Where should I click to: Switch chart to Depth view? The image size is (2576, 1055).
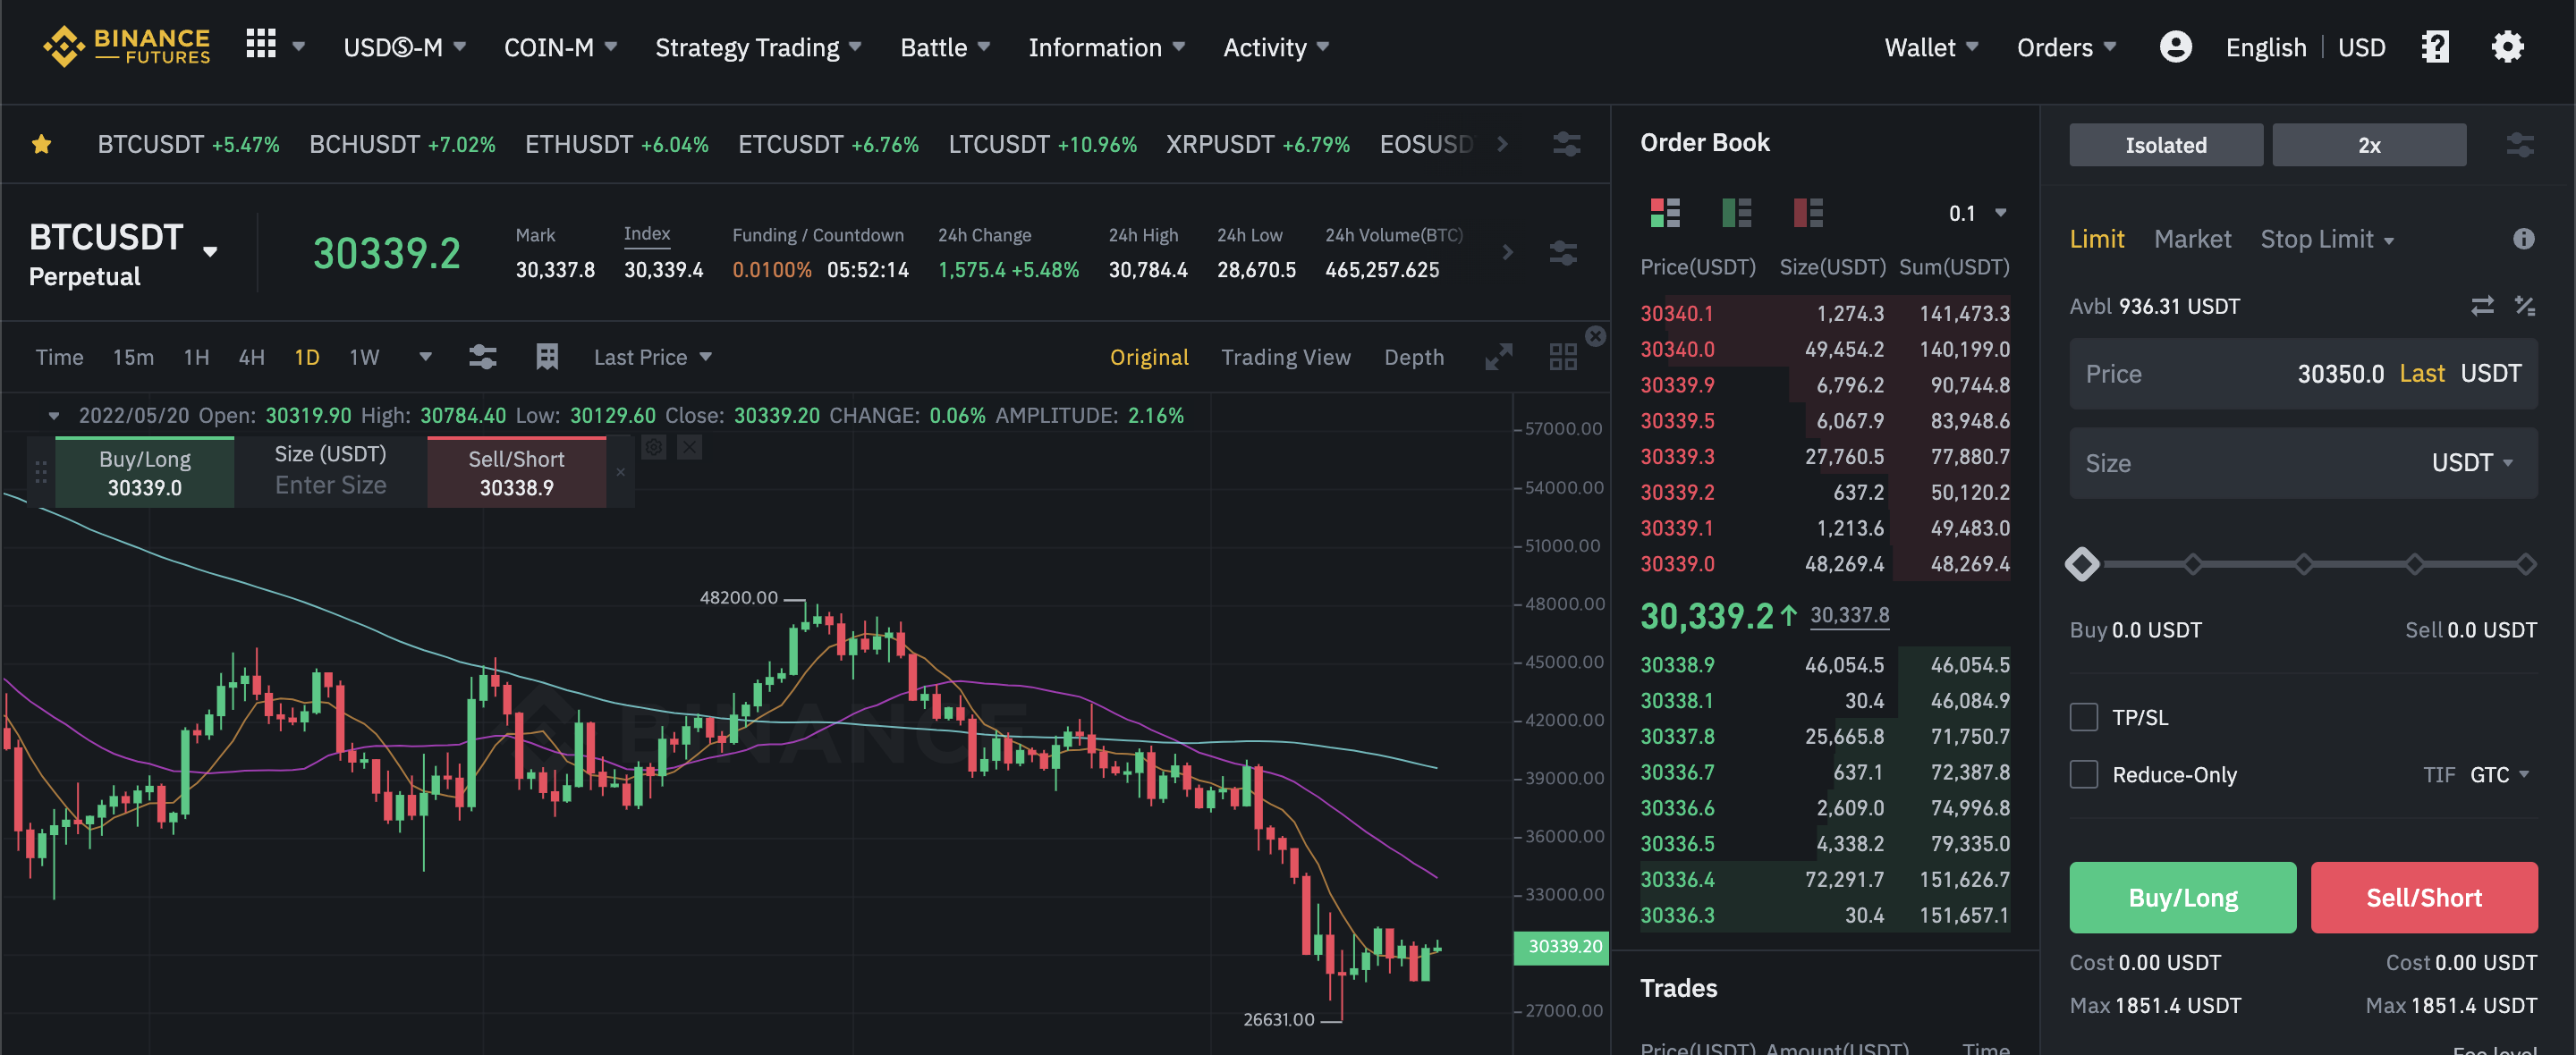click(1413, 357)
